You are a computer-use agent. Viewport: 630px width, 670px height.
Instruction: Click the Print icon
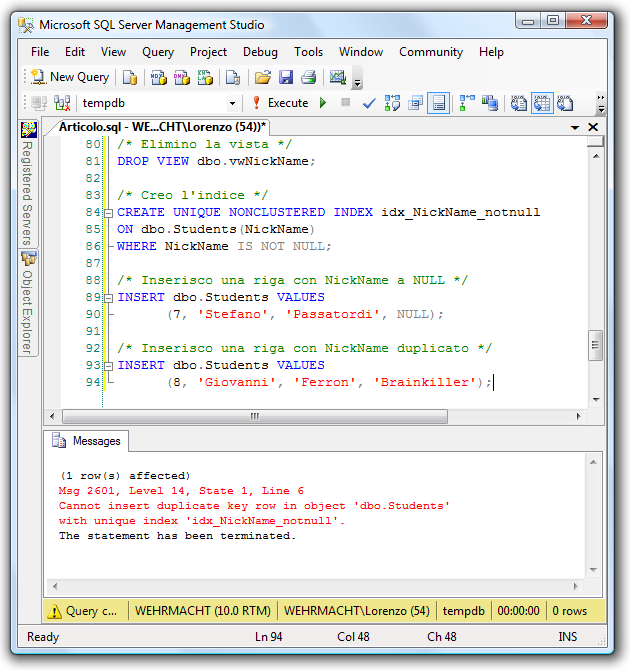pos(309,77)
